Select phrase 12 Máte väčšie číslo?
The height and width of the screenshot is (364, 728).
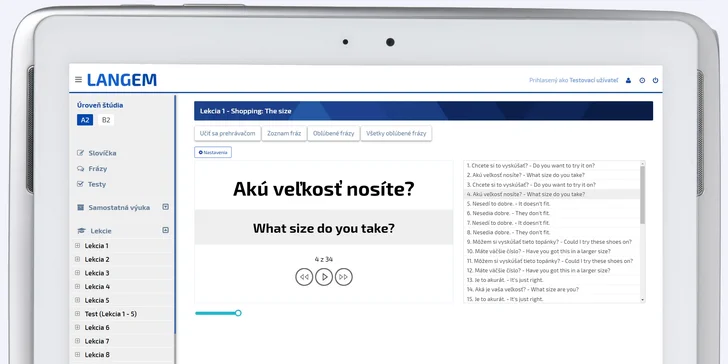552,270
